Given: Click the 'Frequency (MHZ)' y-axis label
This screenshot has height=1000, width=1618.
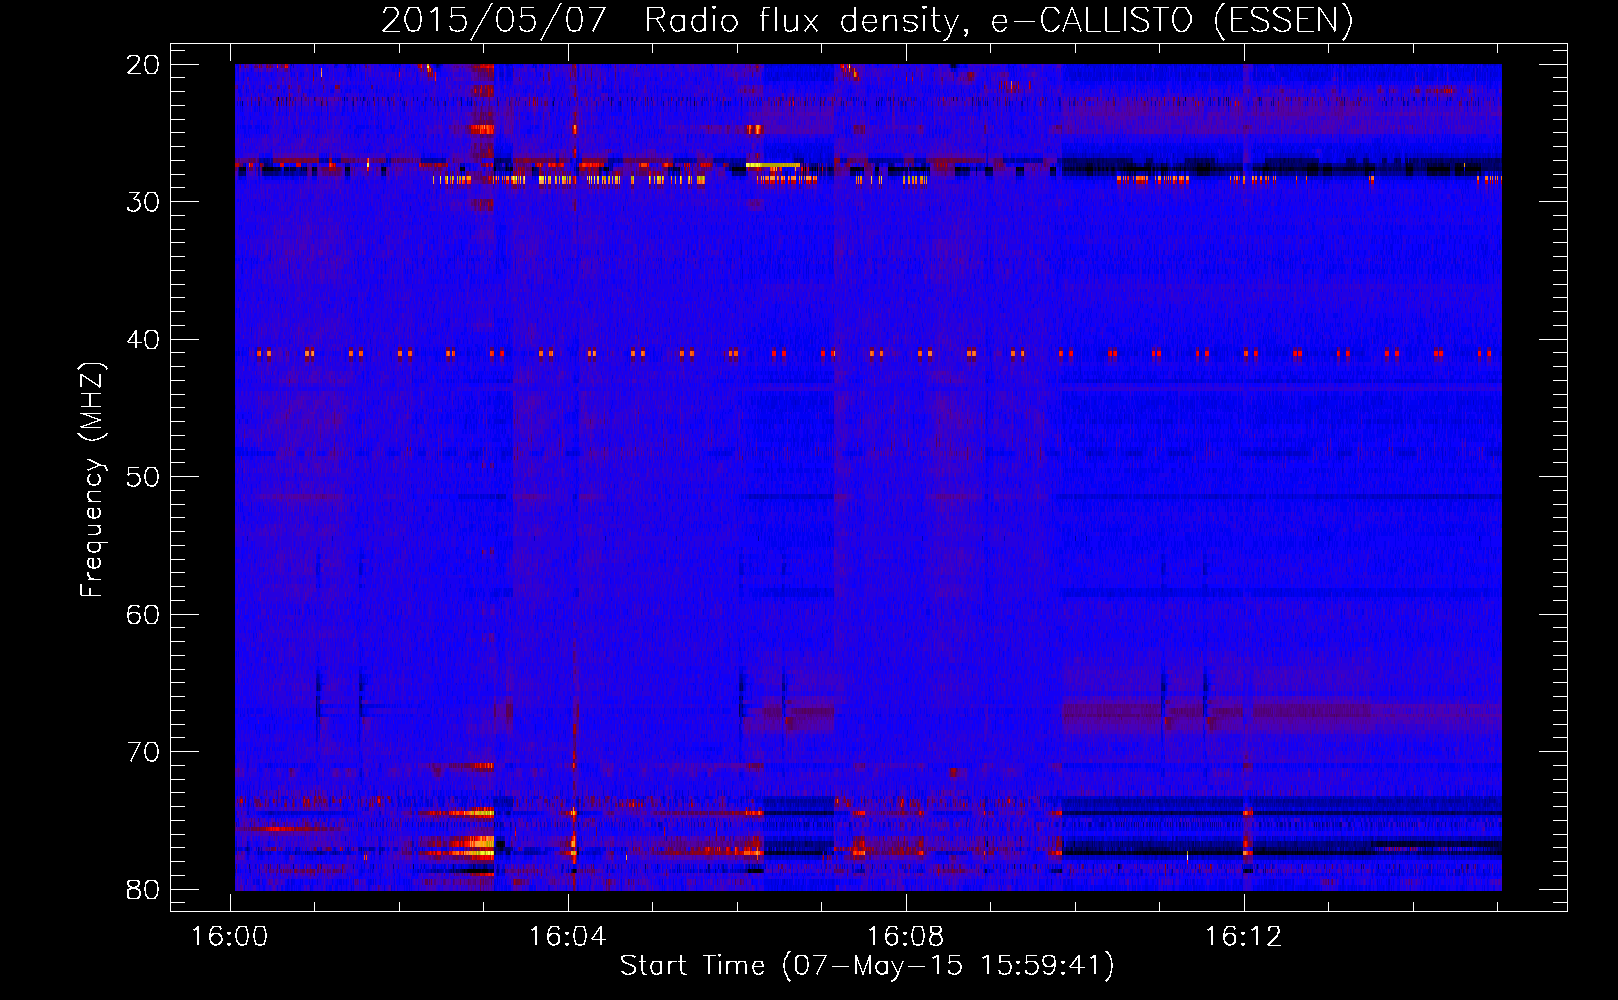Looking at the screenshot, I should tap(92, 480).
